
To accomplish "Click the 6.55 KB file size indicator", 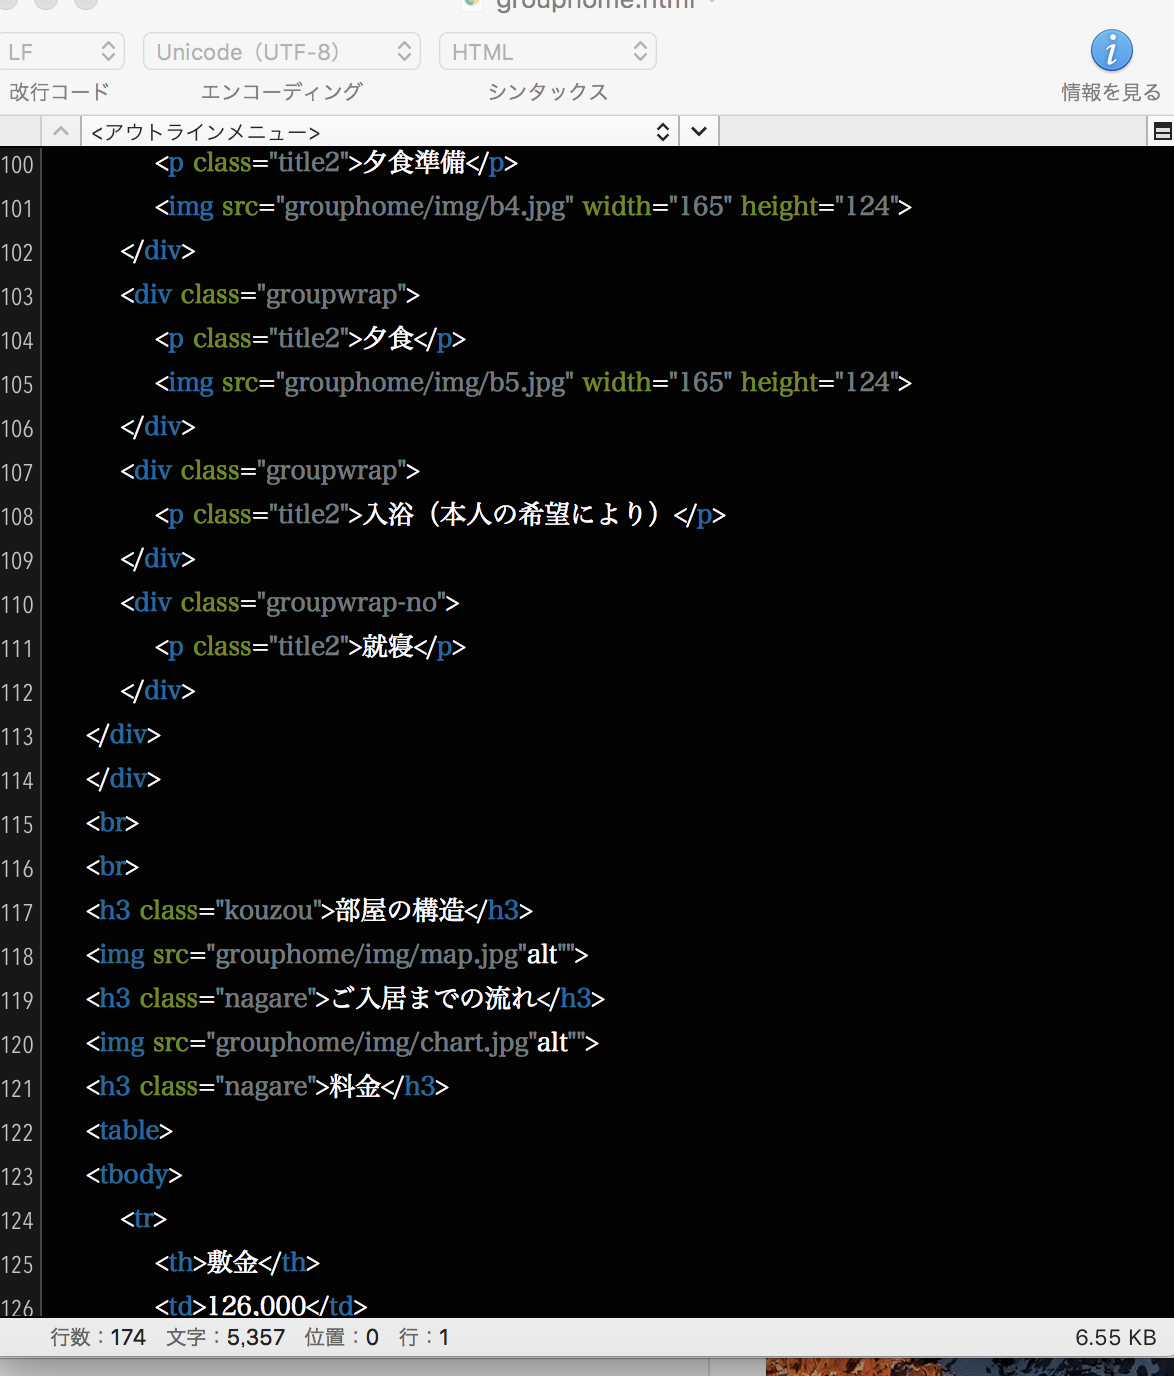I will 1115,1337.
